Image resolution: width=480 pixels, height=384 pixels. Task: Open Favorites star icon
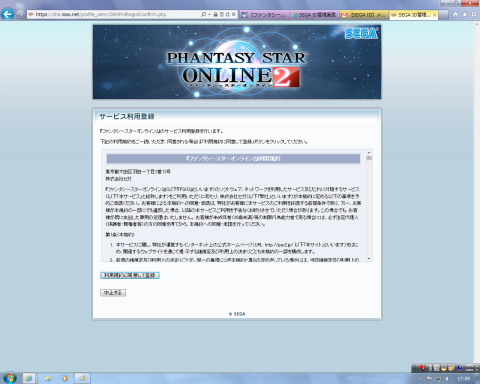pyautogui.click(x=465, y=14)
